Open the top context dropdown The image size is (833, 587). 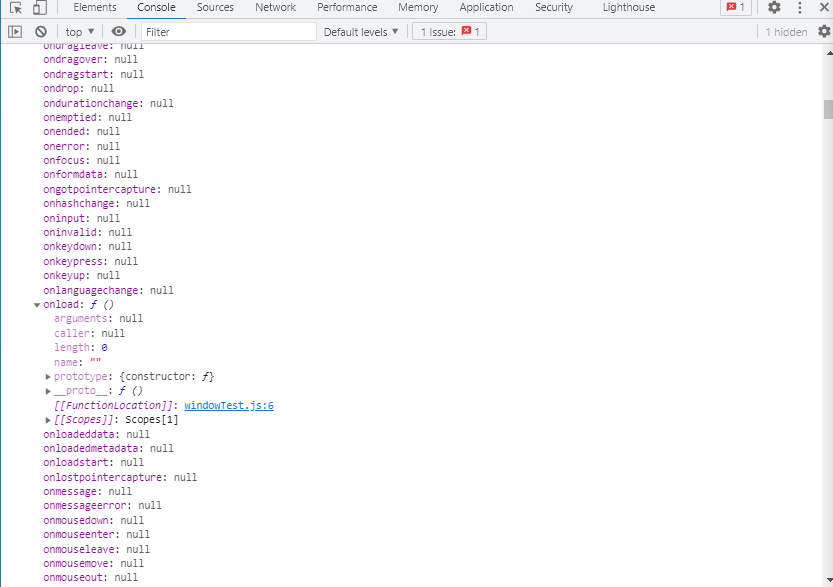point(80,32)
